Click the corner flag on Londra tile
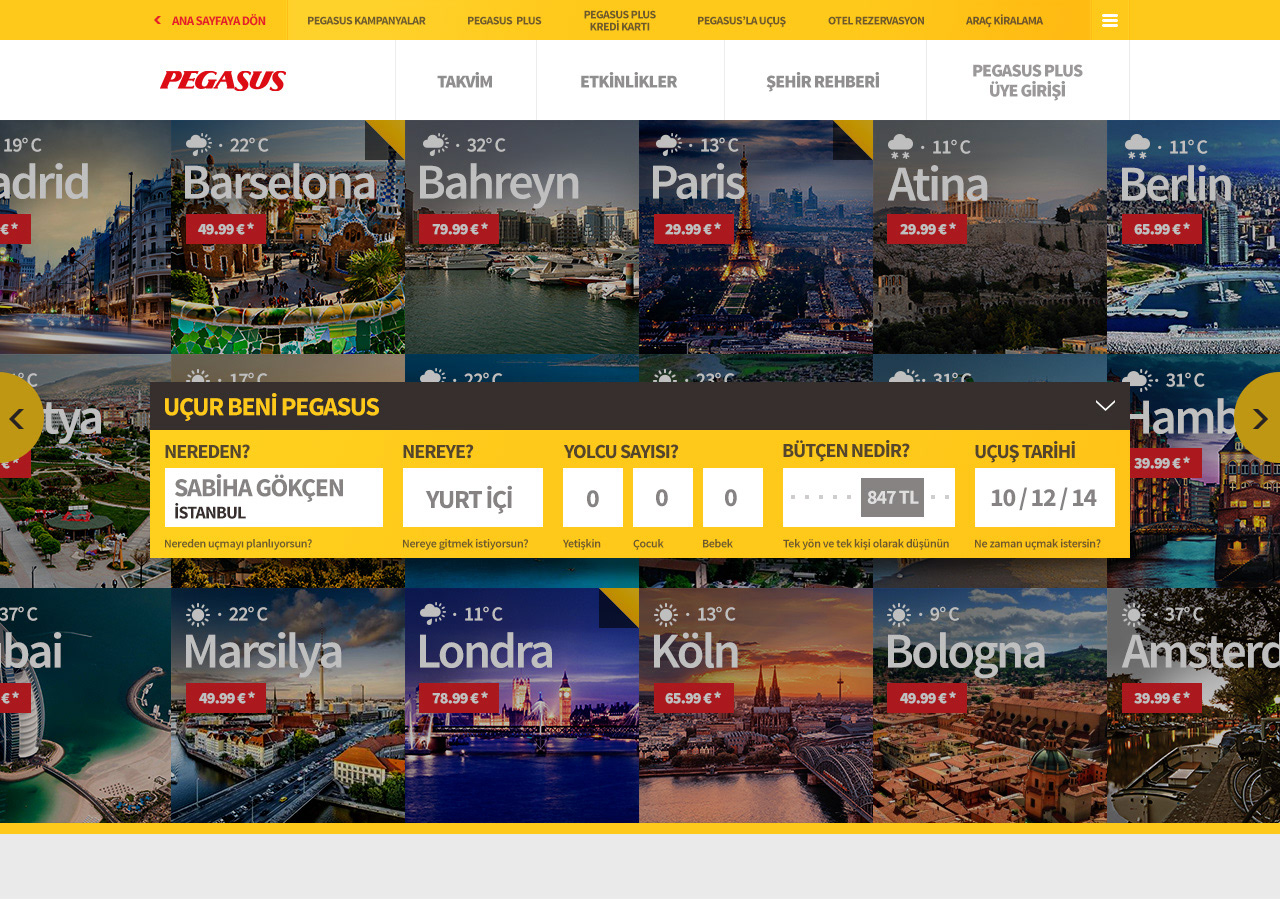This screenshot has width=1280, height=900. [x=619, y=608]
